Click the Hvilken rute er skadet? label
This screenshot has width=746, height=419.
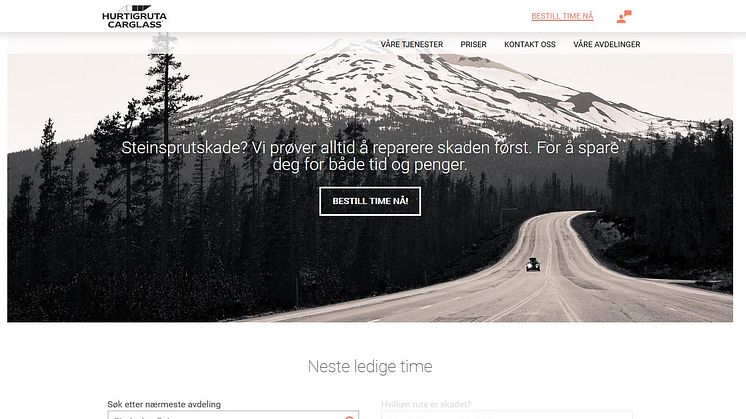(426, 404)
